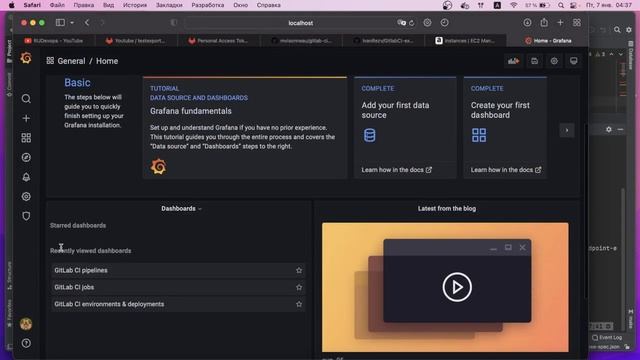Click the data source database icon
The width and height of the screenshot is (640, 360).
click(369, 135)
